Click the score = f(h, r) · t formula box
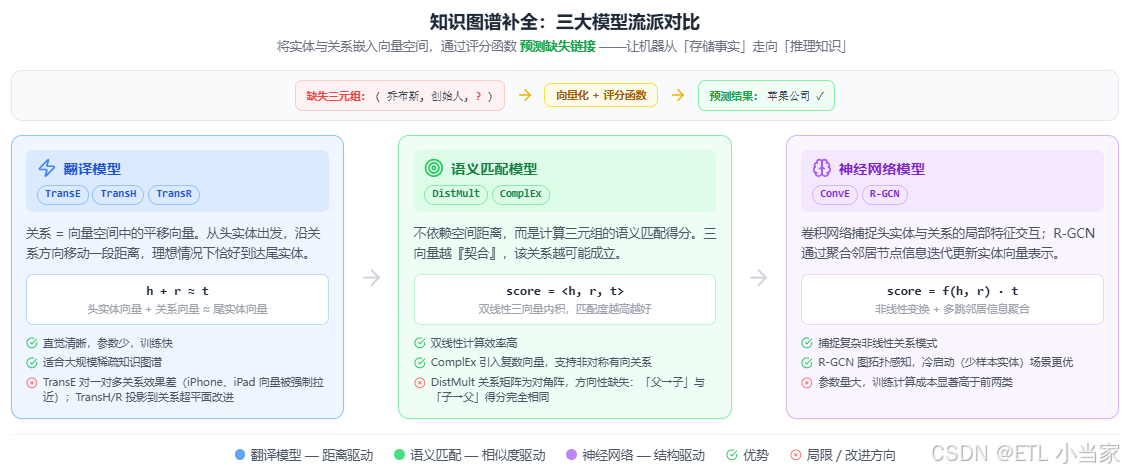Image resolution: width=1124 pixels, height=473 pixels. 952,300
